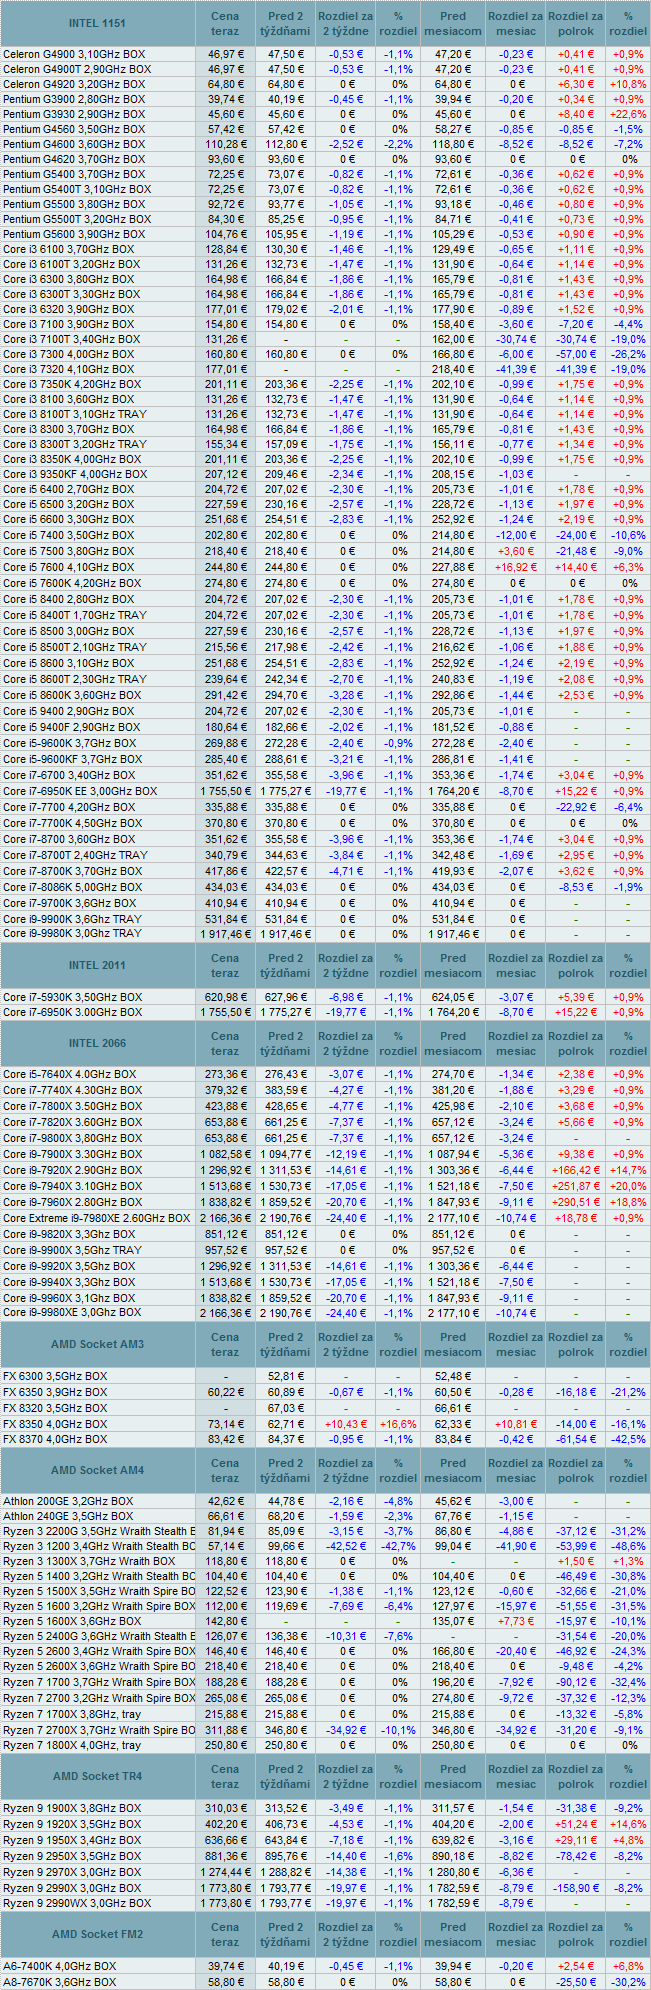Viewport: 651px width, 1990px height.
Task: Click A8-7670K 3,6GHz BOX row
Action: (59, 1981)
